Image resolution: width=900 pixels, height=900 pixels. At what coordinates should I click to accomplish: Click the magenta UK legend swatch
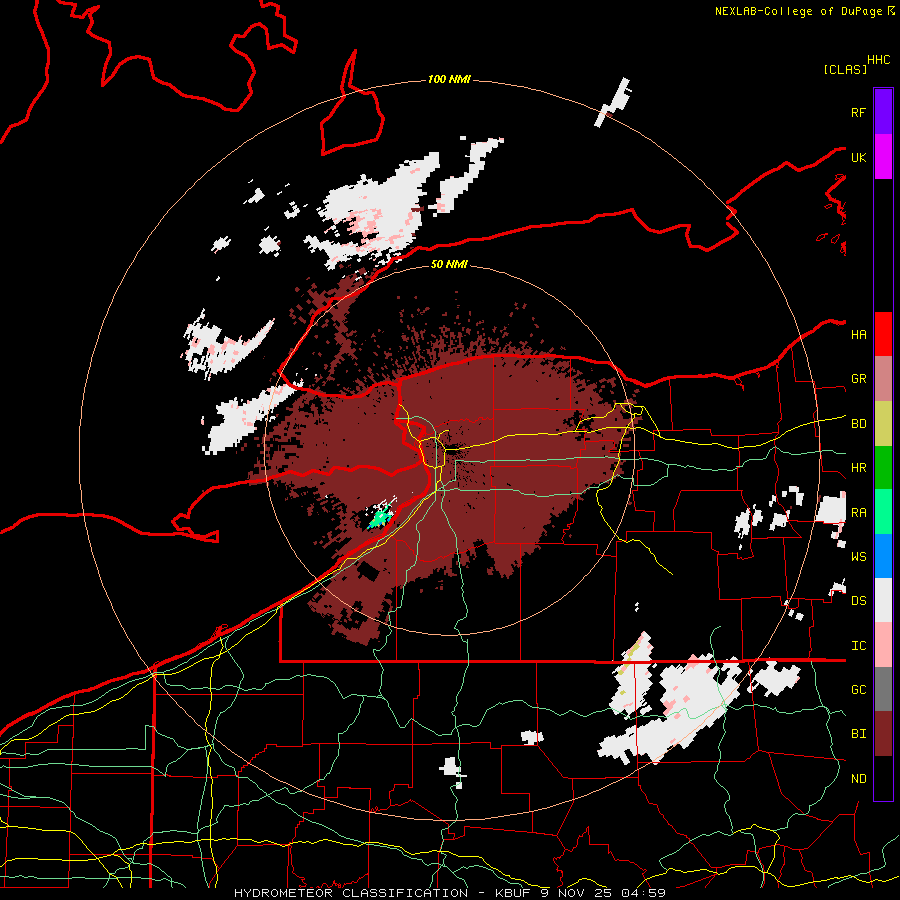click(883, 157)
